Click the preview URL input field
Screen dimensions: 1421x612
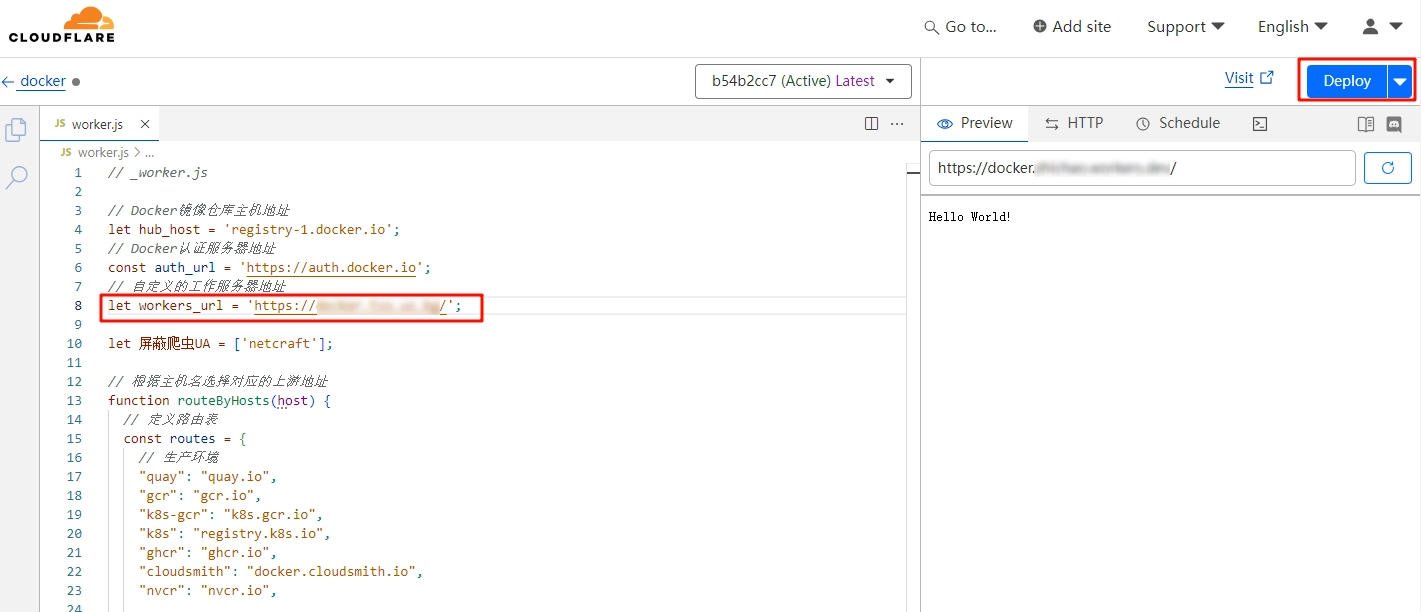click(1141, 168)
